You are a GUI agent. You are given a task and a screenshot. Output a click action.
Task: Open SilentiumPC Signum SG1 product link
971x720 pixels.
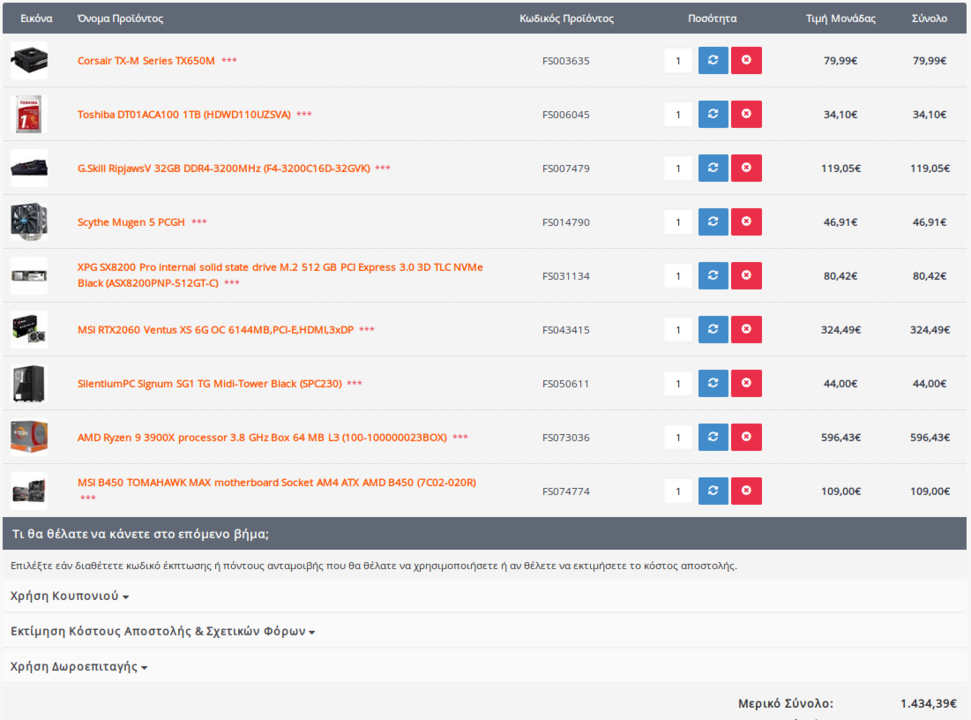pyautogui.click(x=209, y=384)
